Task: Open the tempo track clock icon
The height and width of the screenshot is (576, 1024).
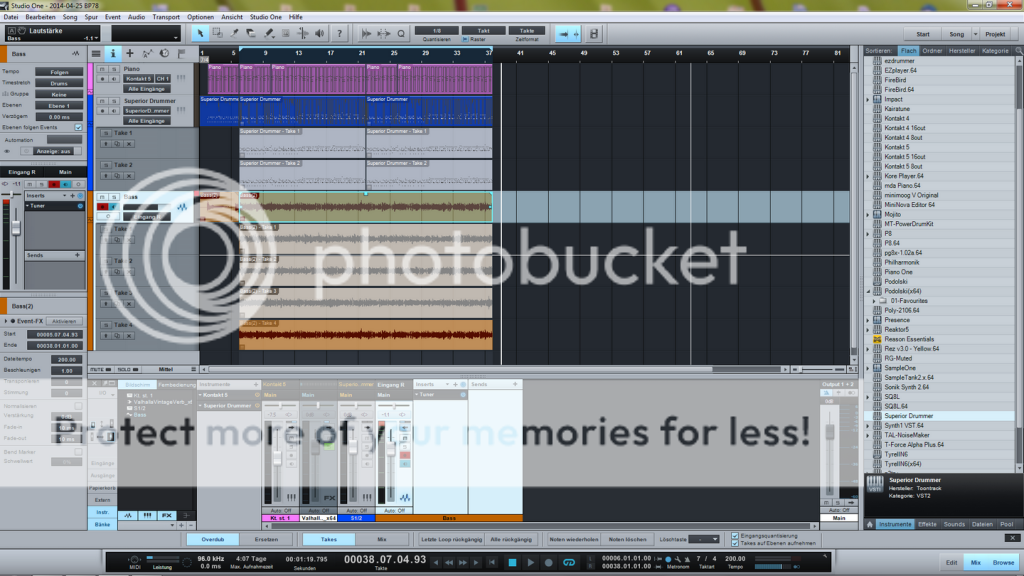Action: [164, 54]
